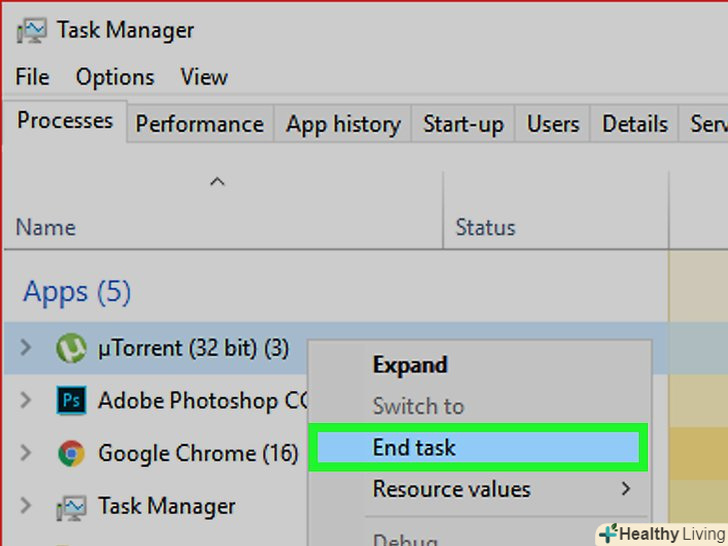Expand the Task Manager process group

pyautogui.click(x=26, y=507)
